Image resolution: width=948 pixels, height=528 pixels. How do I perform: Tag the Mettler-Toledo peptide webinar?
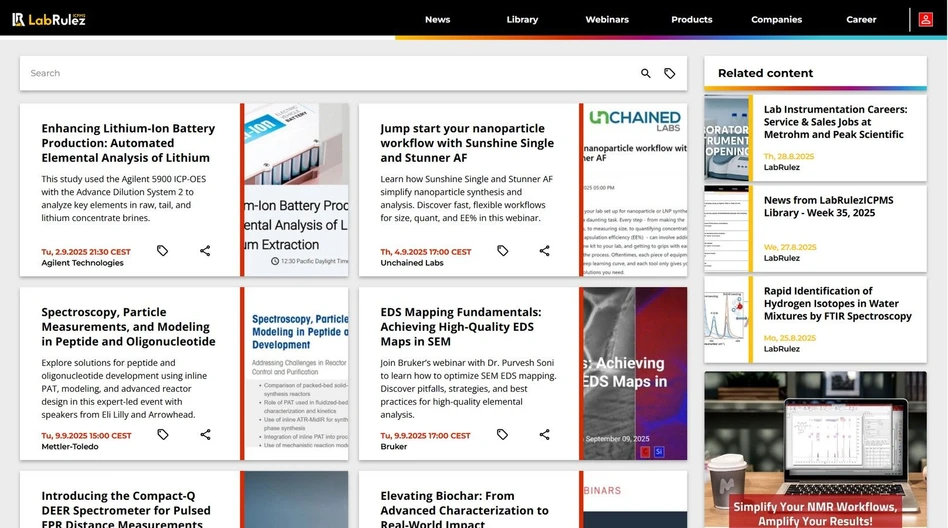(x=163, y=435)
